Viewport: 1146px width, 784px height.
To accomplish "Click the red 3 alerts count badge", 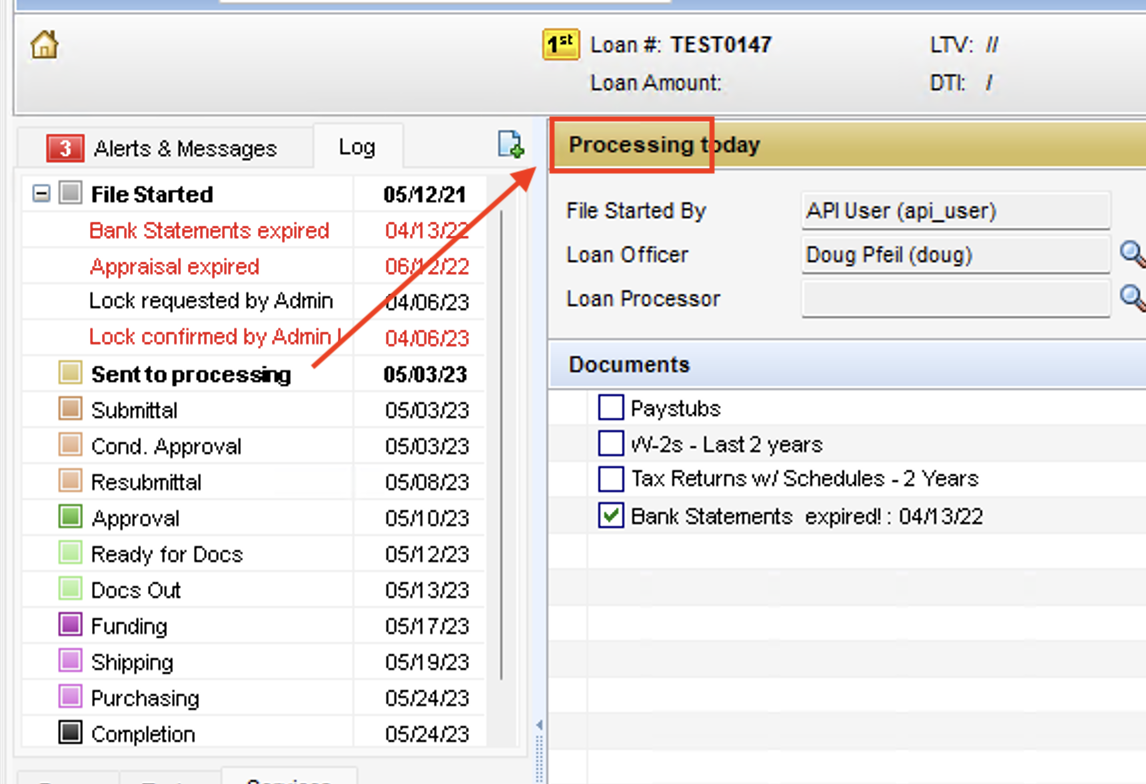I will [65, 148].
